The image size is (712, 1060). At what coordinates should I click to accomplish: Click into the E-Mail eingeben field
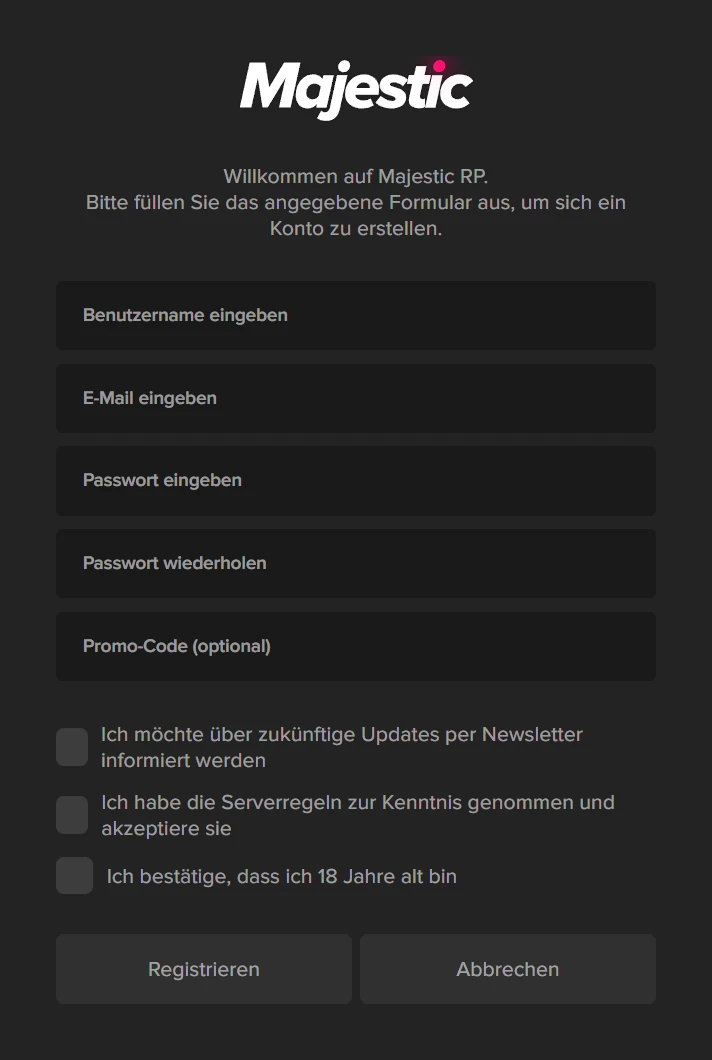click(x=356, y=398)
